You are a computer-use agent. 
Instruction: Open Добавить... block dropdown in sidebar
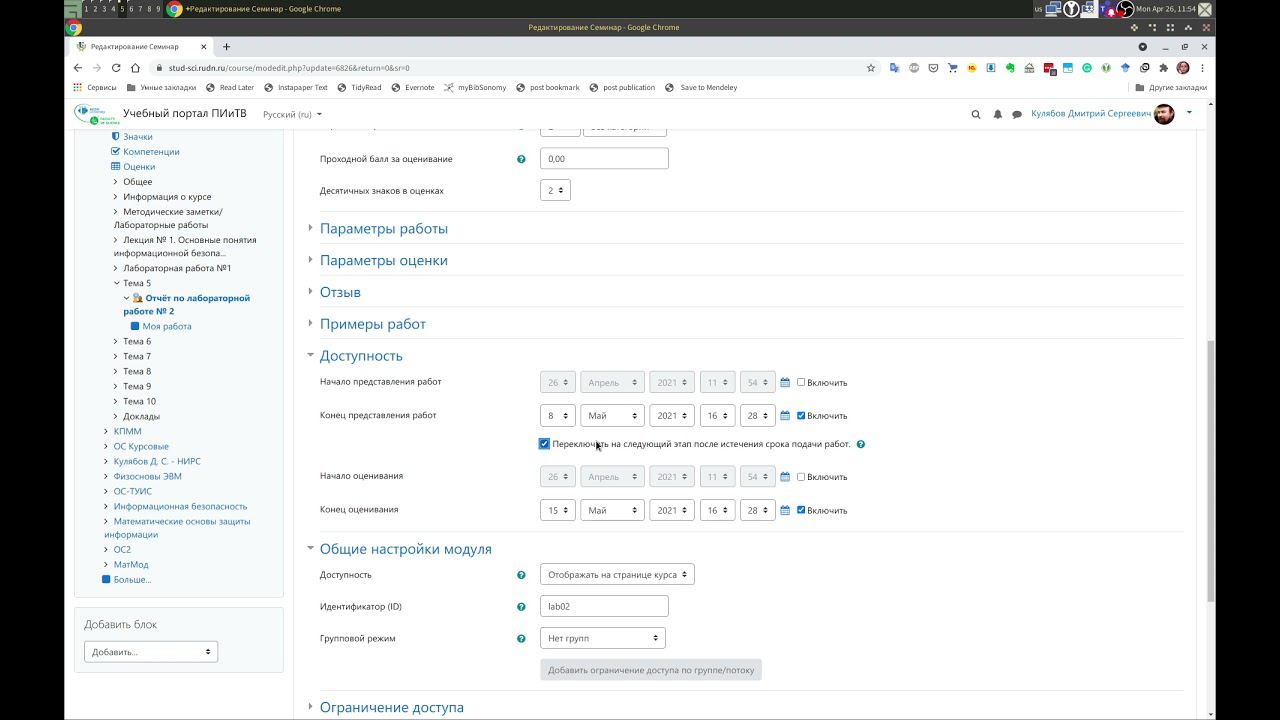point(151,652)
